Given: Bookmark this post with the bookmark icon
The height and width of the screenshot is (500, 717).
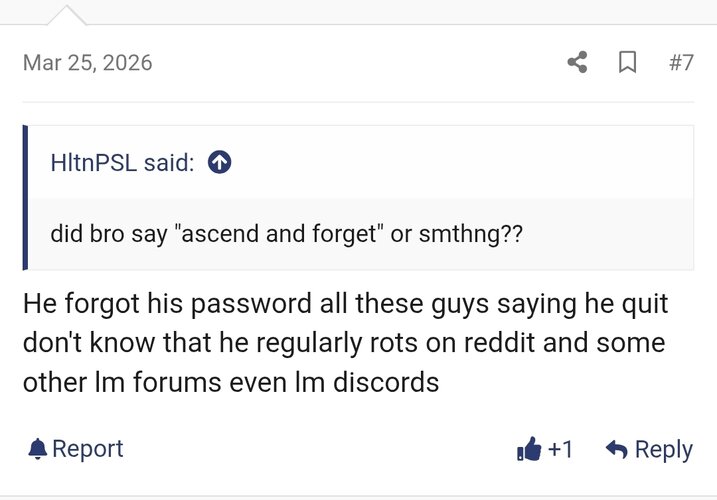Looking at the screenshot, I should [x=628, y=62].
